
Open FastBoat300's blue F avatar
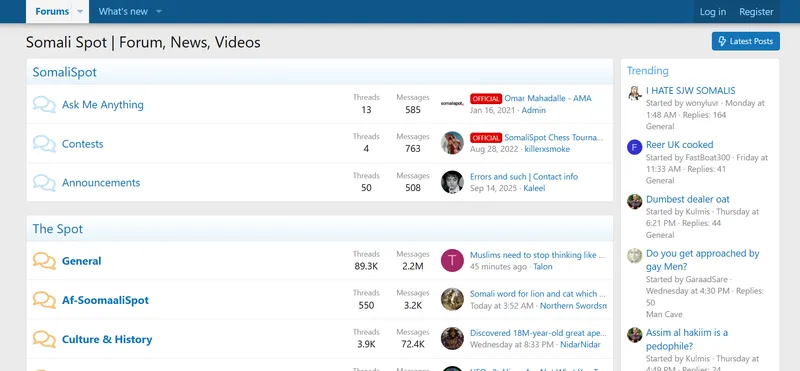coord(634,147)
